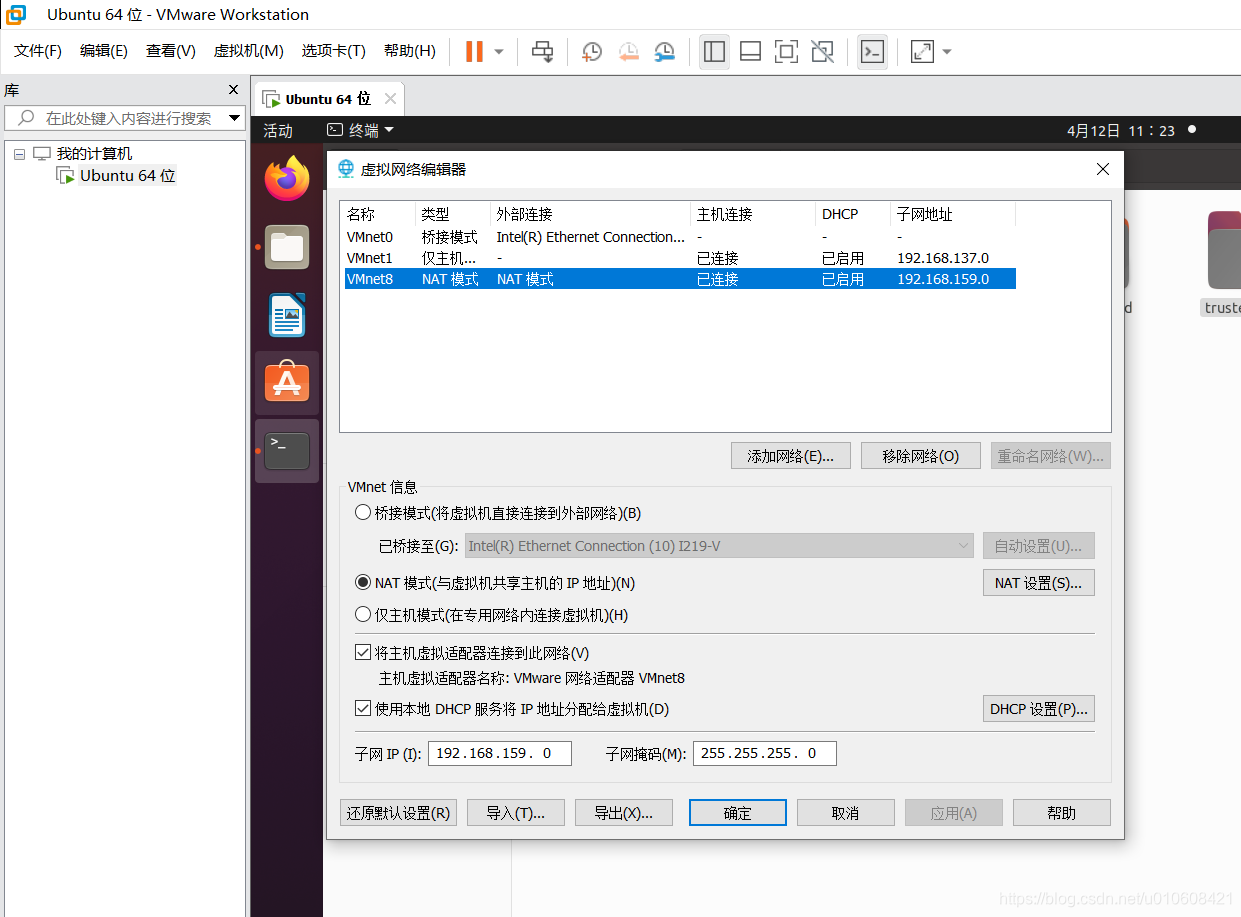The height and width of the screenshot is (917, 1241).
Task: Click the 名称 column header
Action: click(378, 214)
